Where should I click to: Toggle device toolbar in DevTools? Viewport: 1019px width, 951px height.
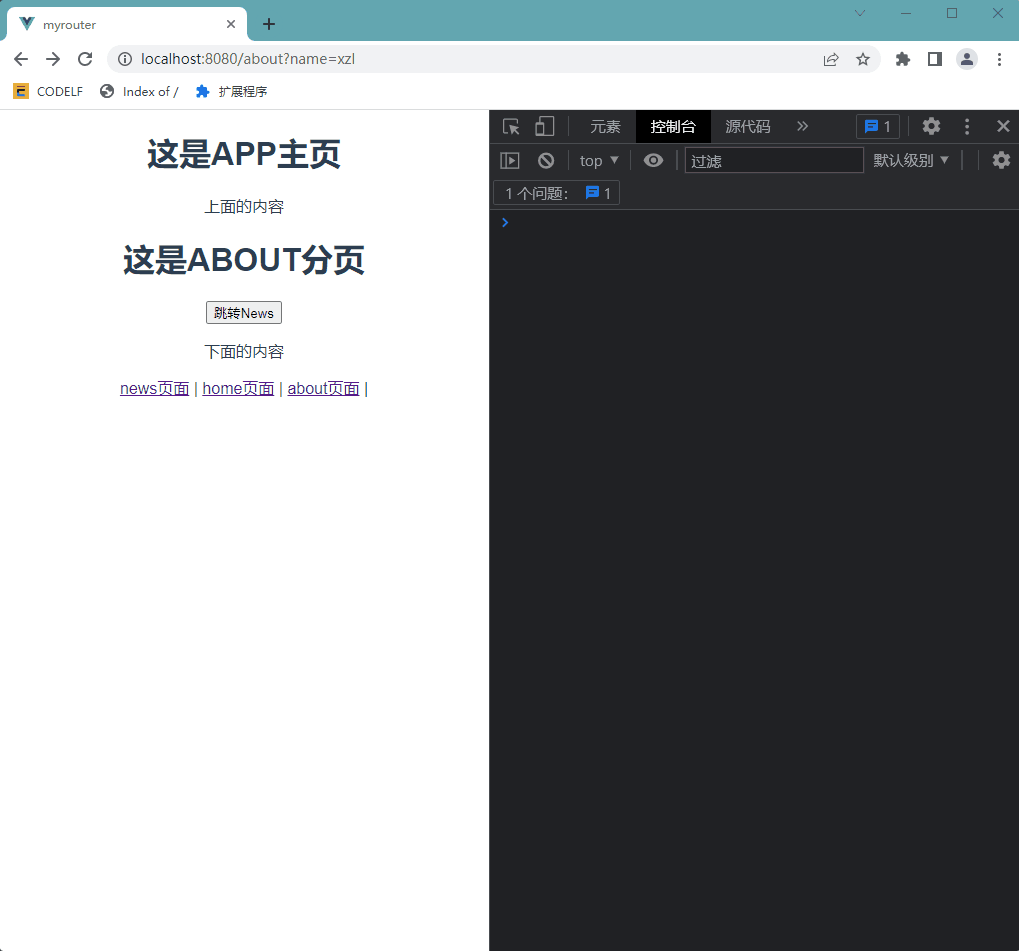545,126
